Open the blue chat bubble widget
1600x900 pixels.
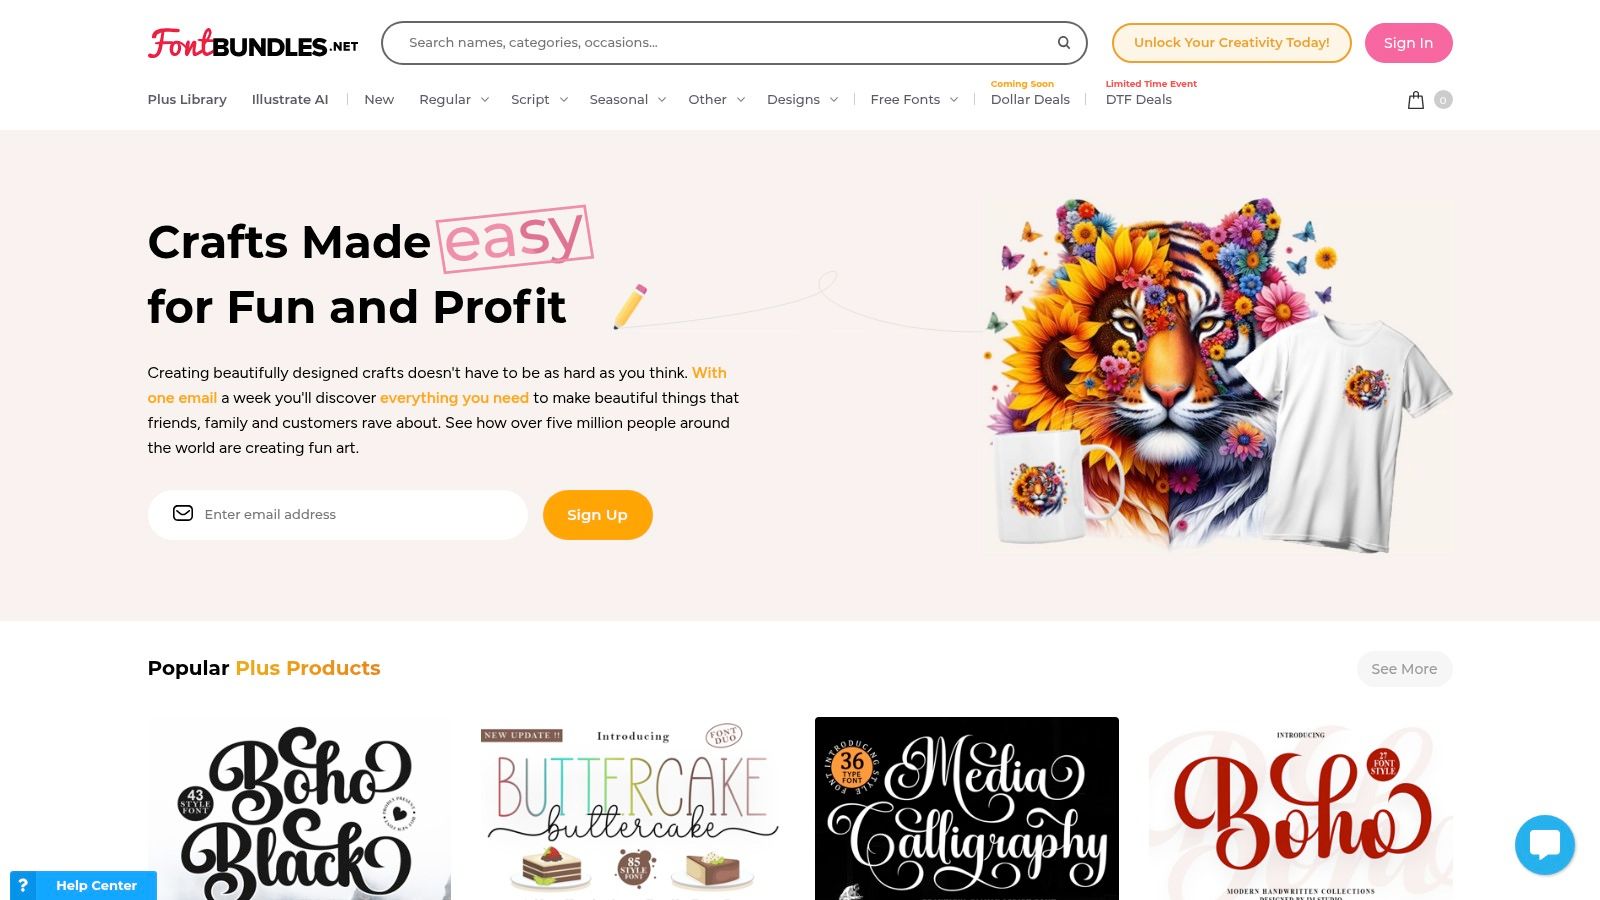(1544, 845)
